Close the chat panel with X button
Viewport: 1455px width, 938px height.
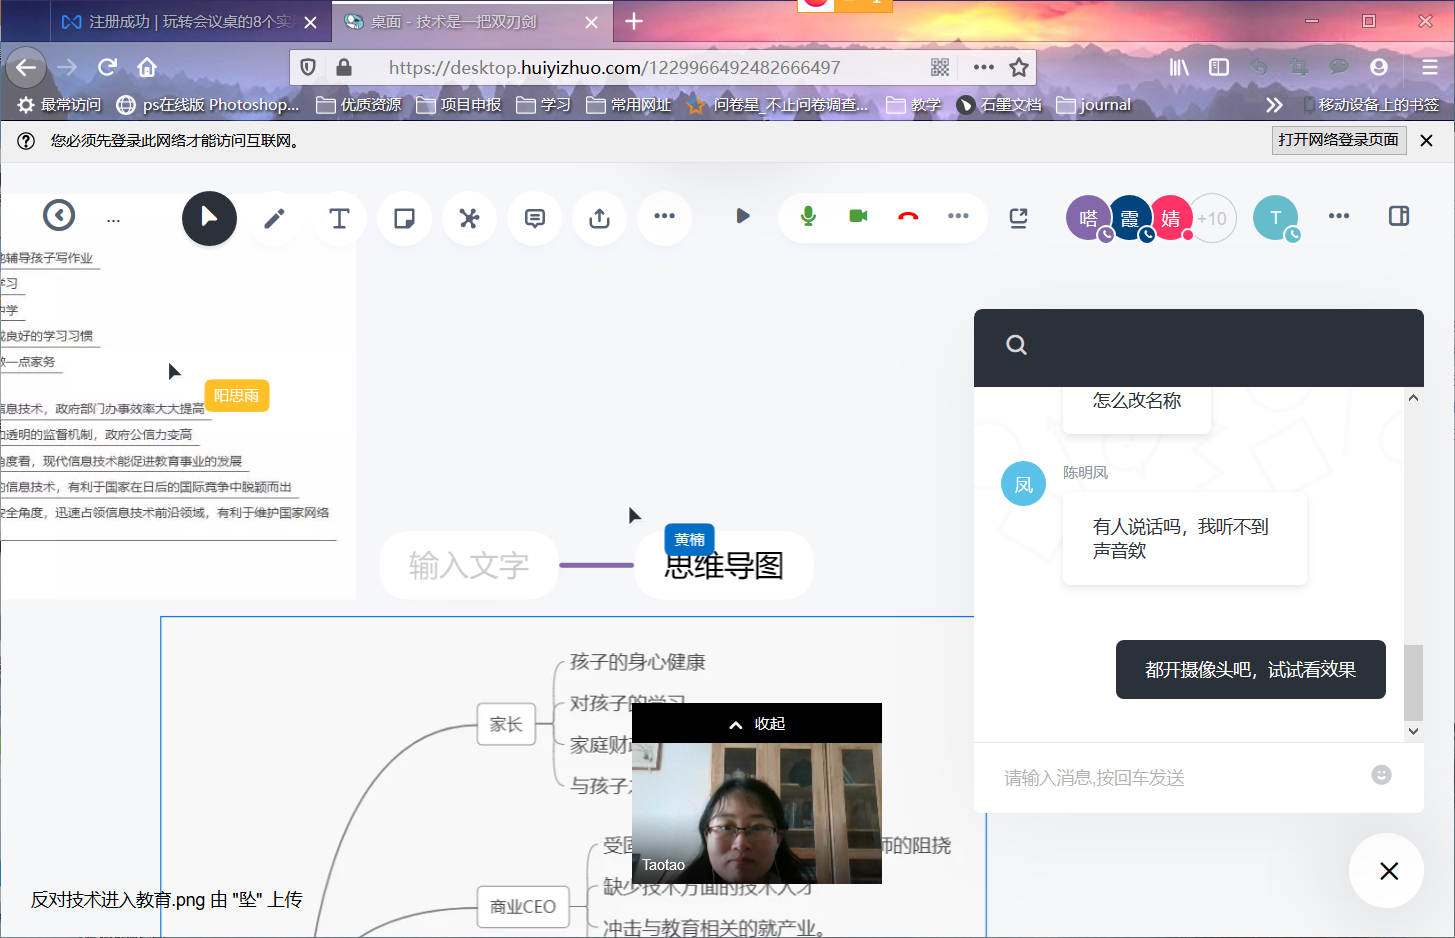click(x=1388, y=871)
